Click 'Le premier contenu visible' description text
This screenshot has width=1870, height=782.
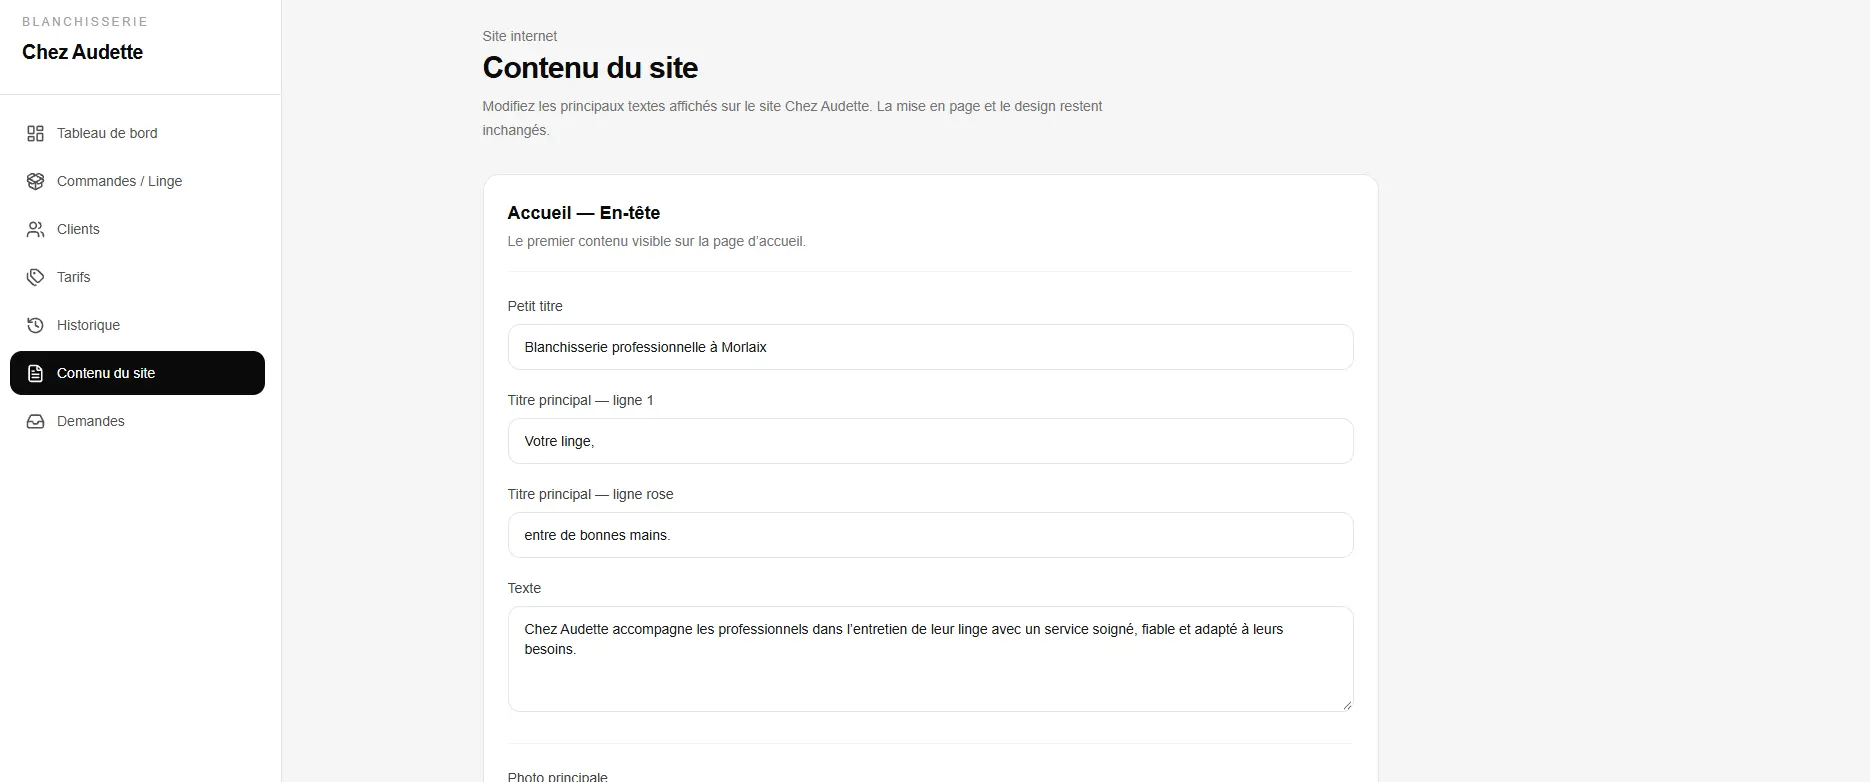tap(656, 241)
